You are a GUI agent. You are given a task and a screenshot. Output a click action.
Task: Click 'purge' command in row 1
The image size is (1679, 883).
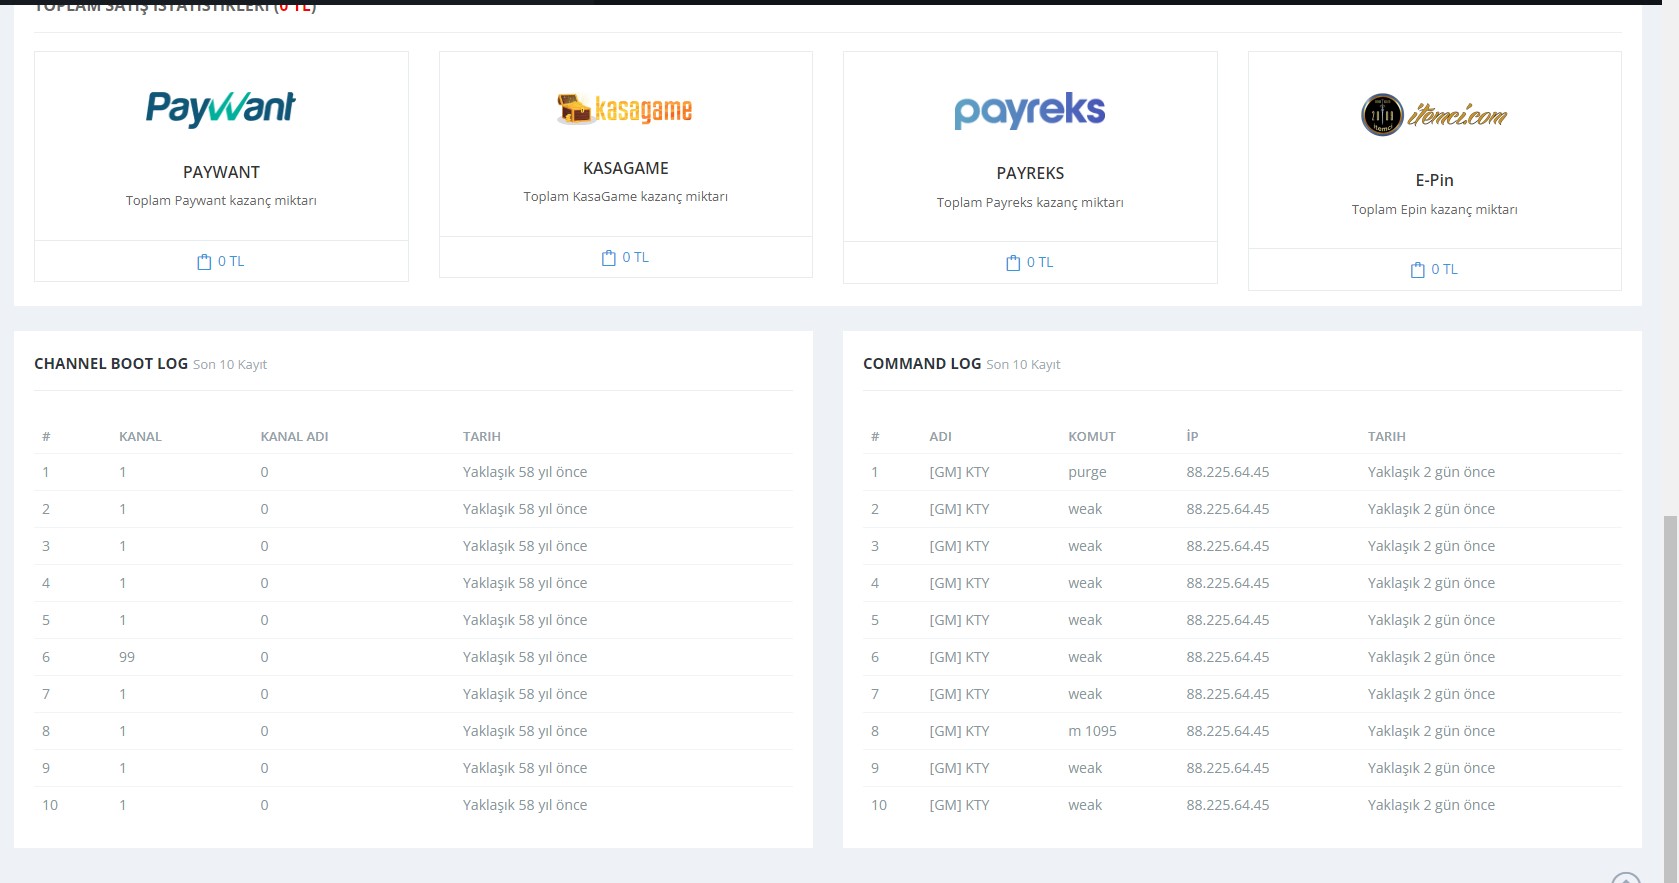pyautogui.click(x=1087, y=473)
